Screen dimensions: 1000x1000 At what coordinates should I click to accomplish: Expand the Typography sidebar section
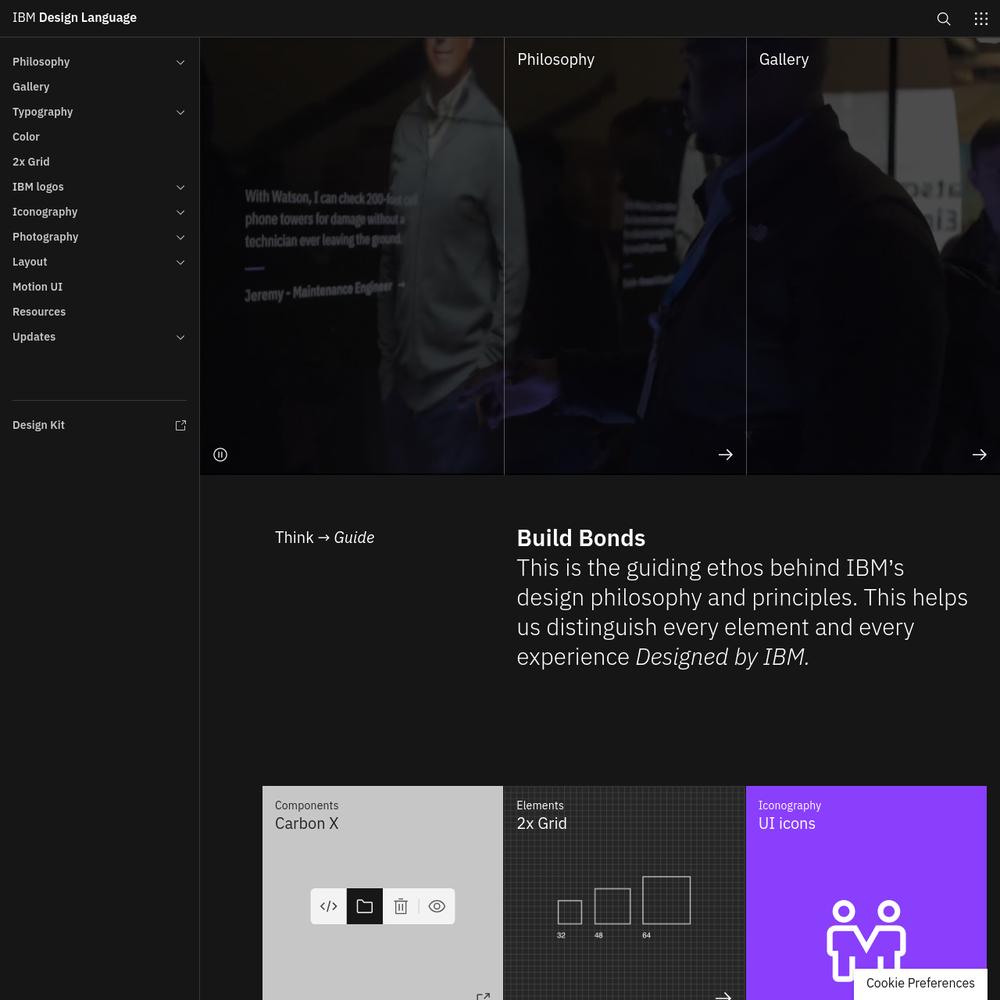[180, 112]
